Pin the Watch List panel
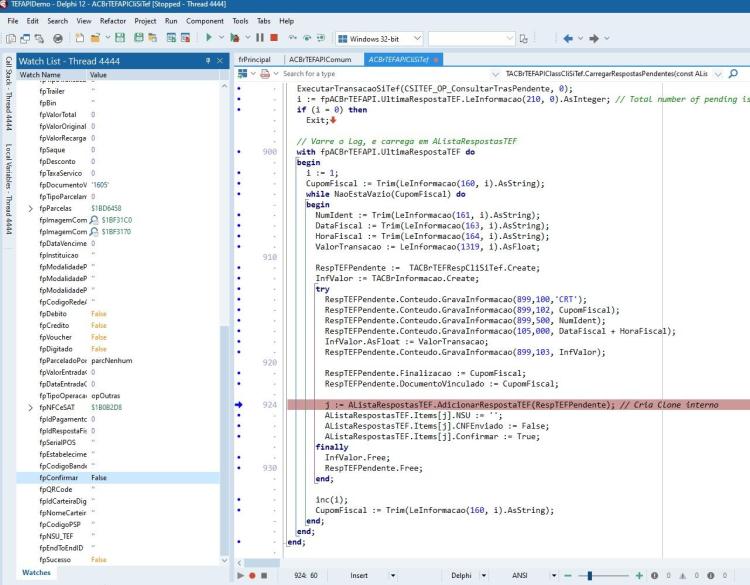 coord(208,61)
